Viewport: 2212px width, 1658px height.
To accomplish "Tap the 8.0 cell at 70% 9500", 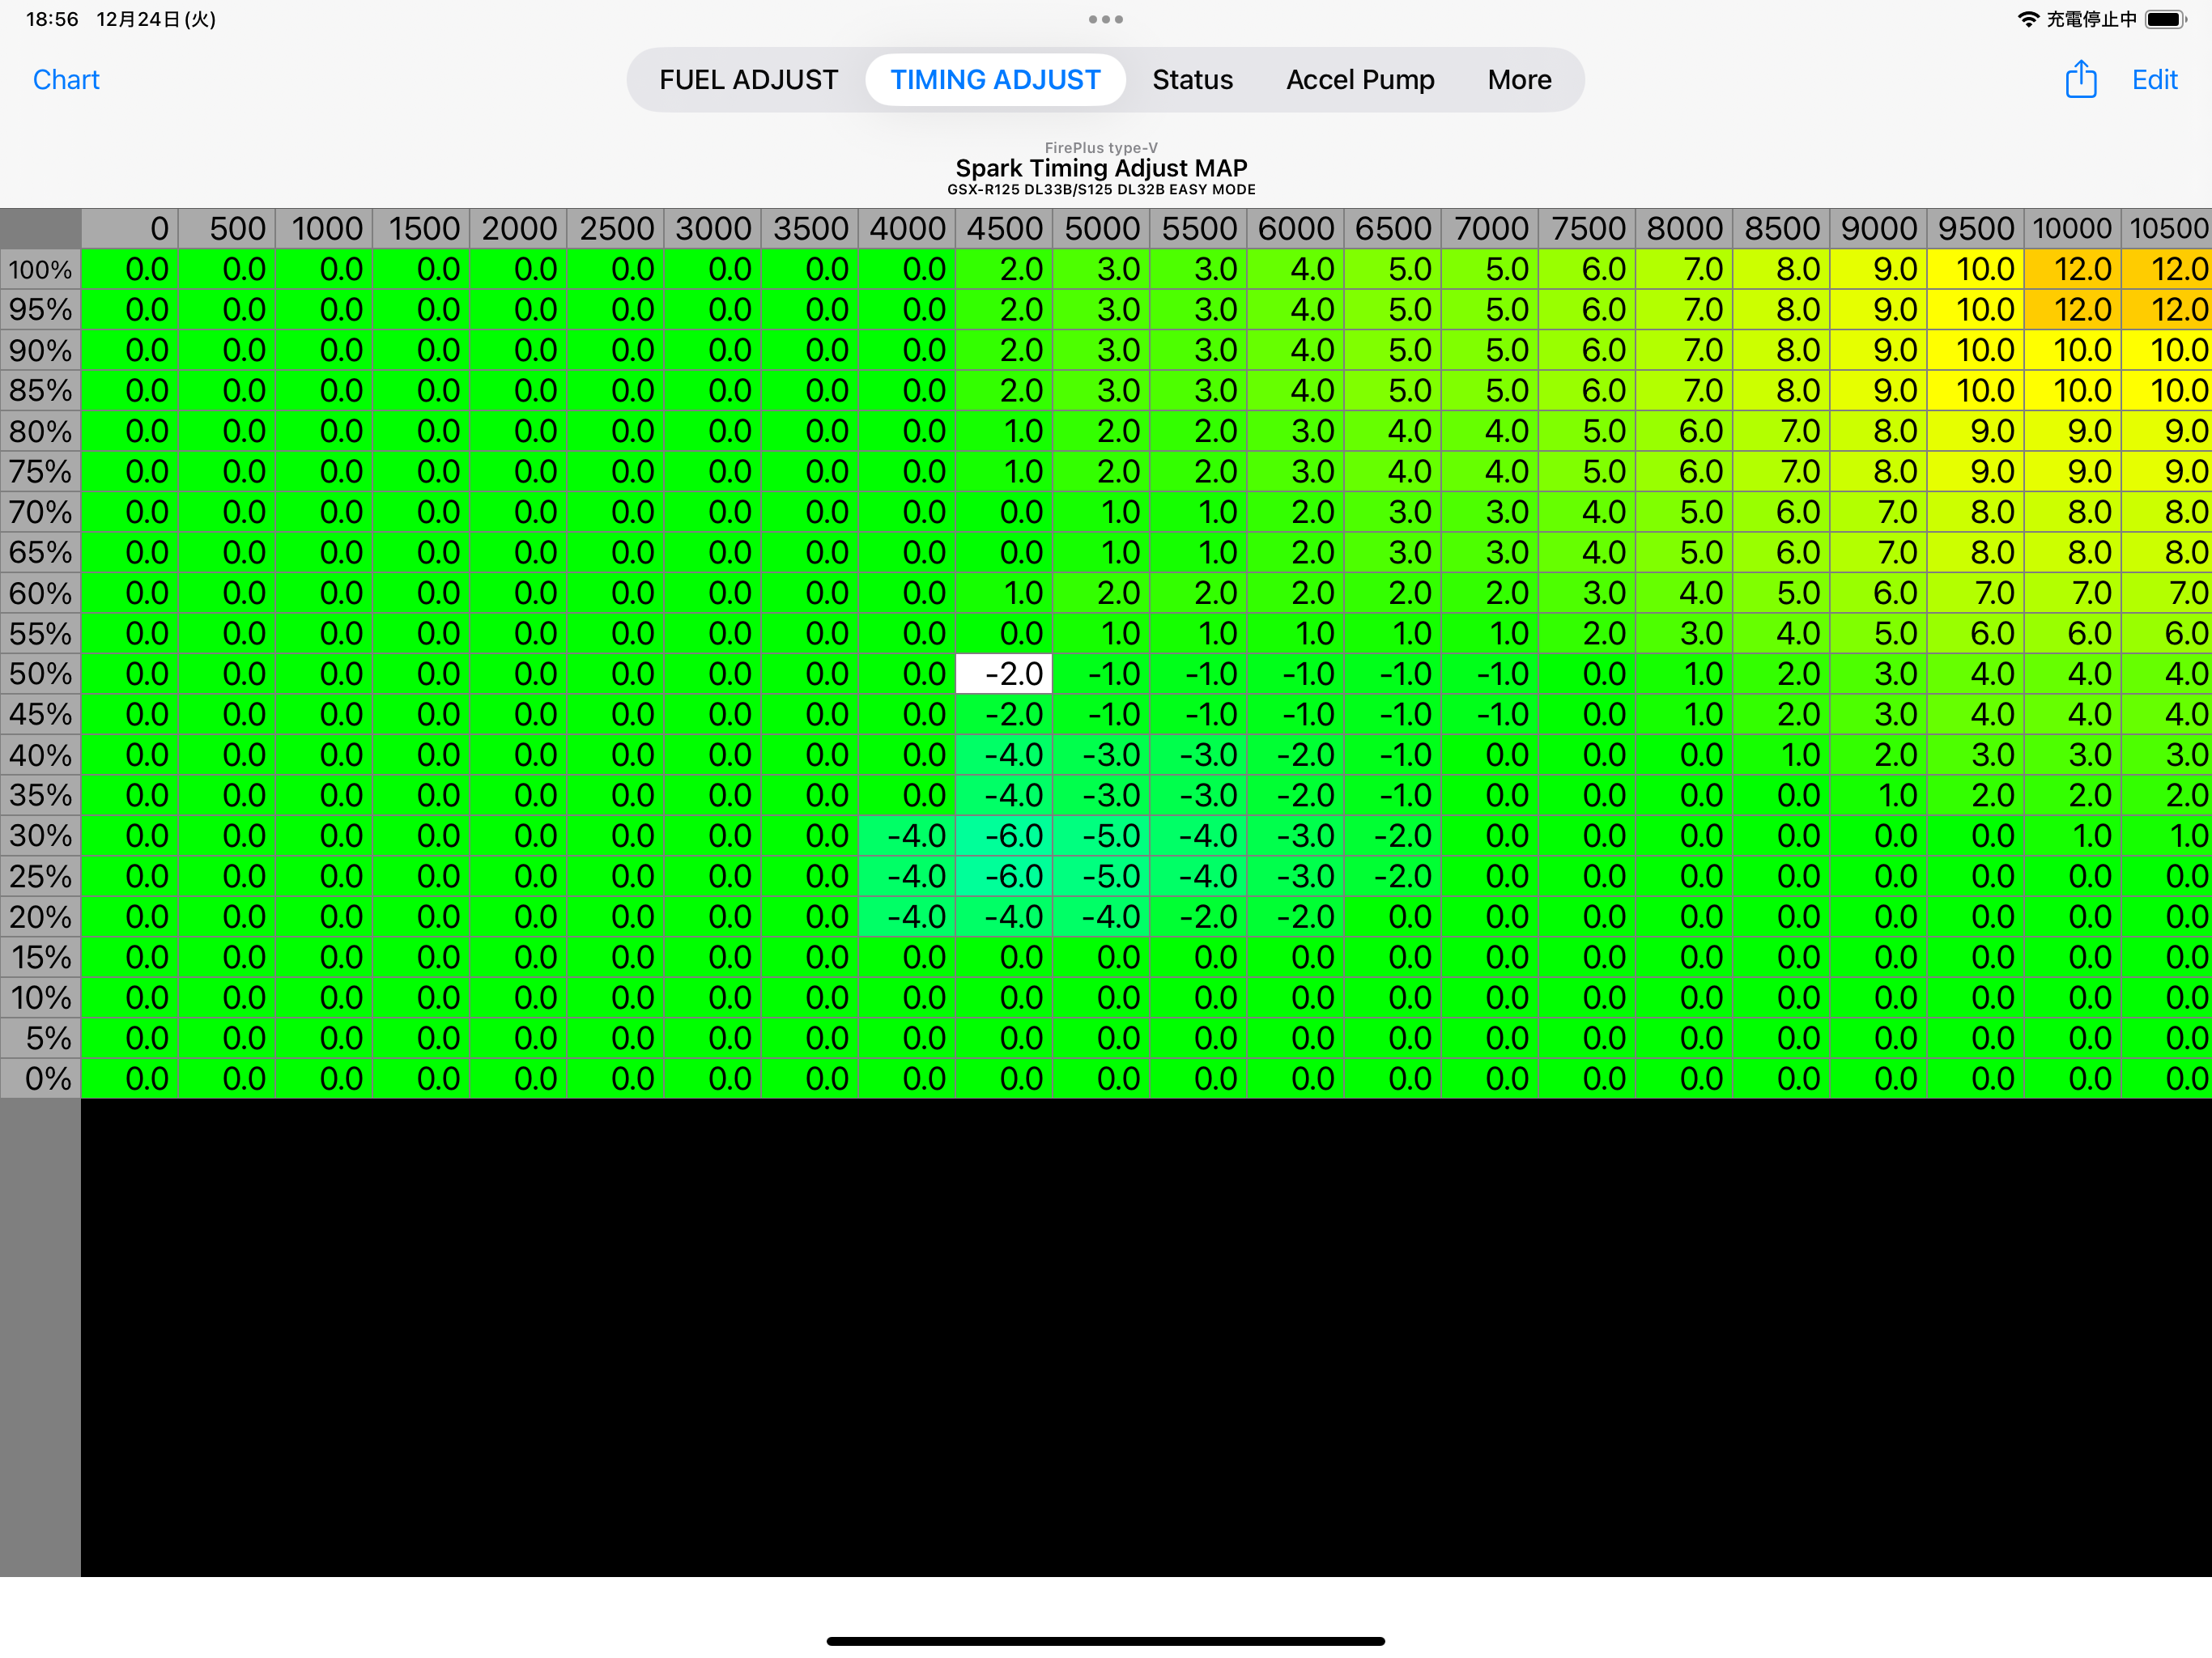I will [x=1975, y=512].
